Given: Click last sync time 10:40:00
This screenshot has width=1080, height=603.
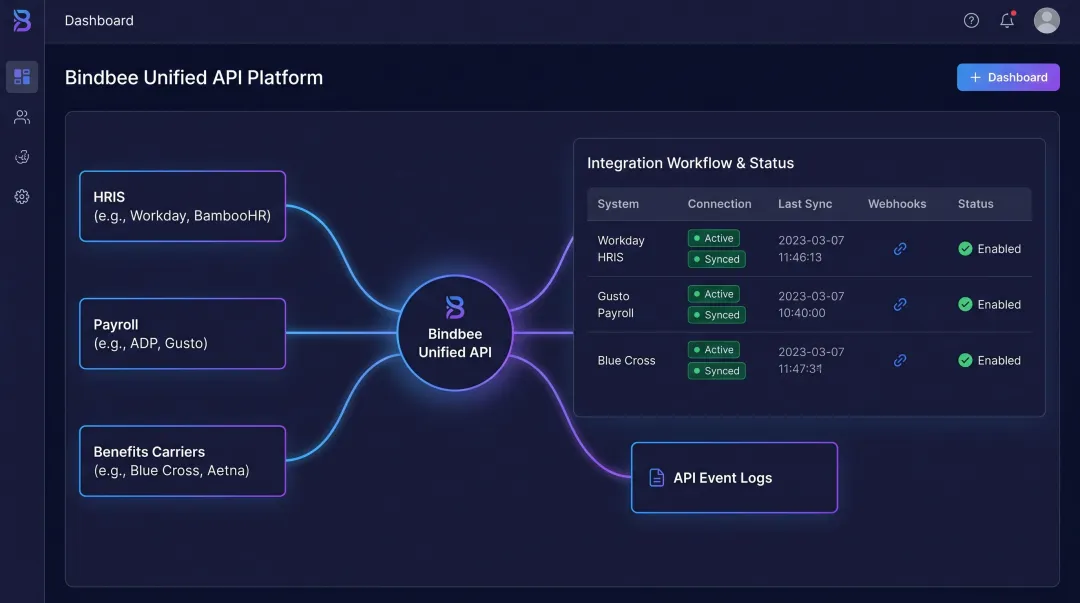Looking at the screenshot, I should [x=802, y=313].
